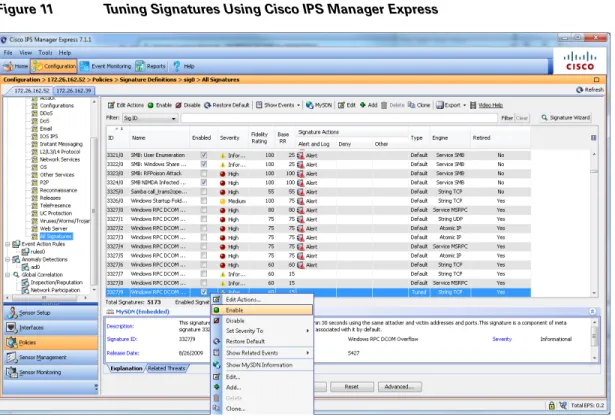Viewport: 615px width, 420px height.
Task: Collapse the Event Action Rules tree node
Action: tap(7, 244)
